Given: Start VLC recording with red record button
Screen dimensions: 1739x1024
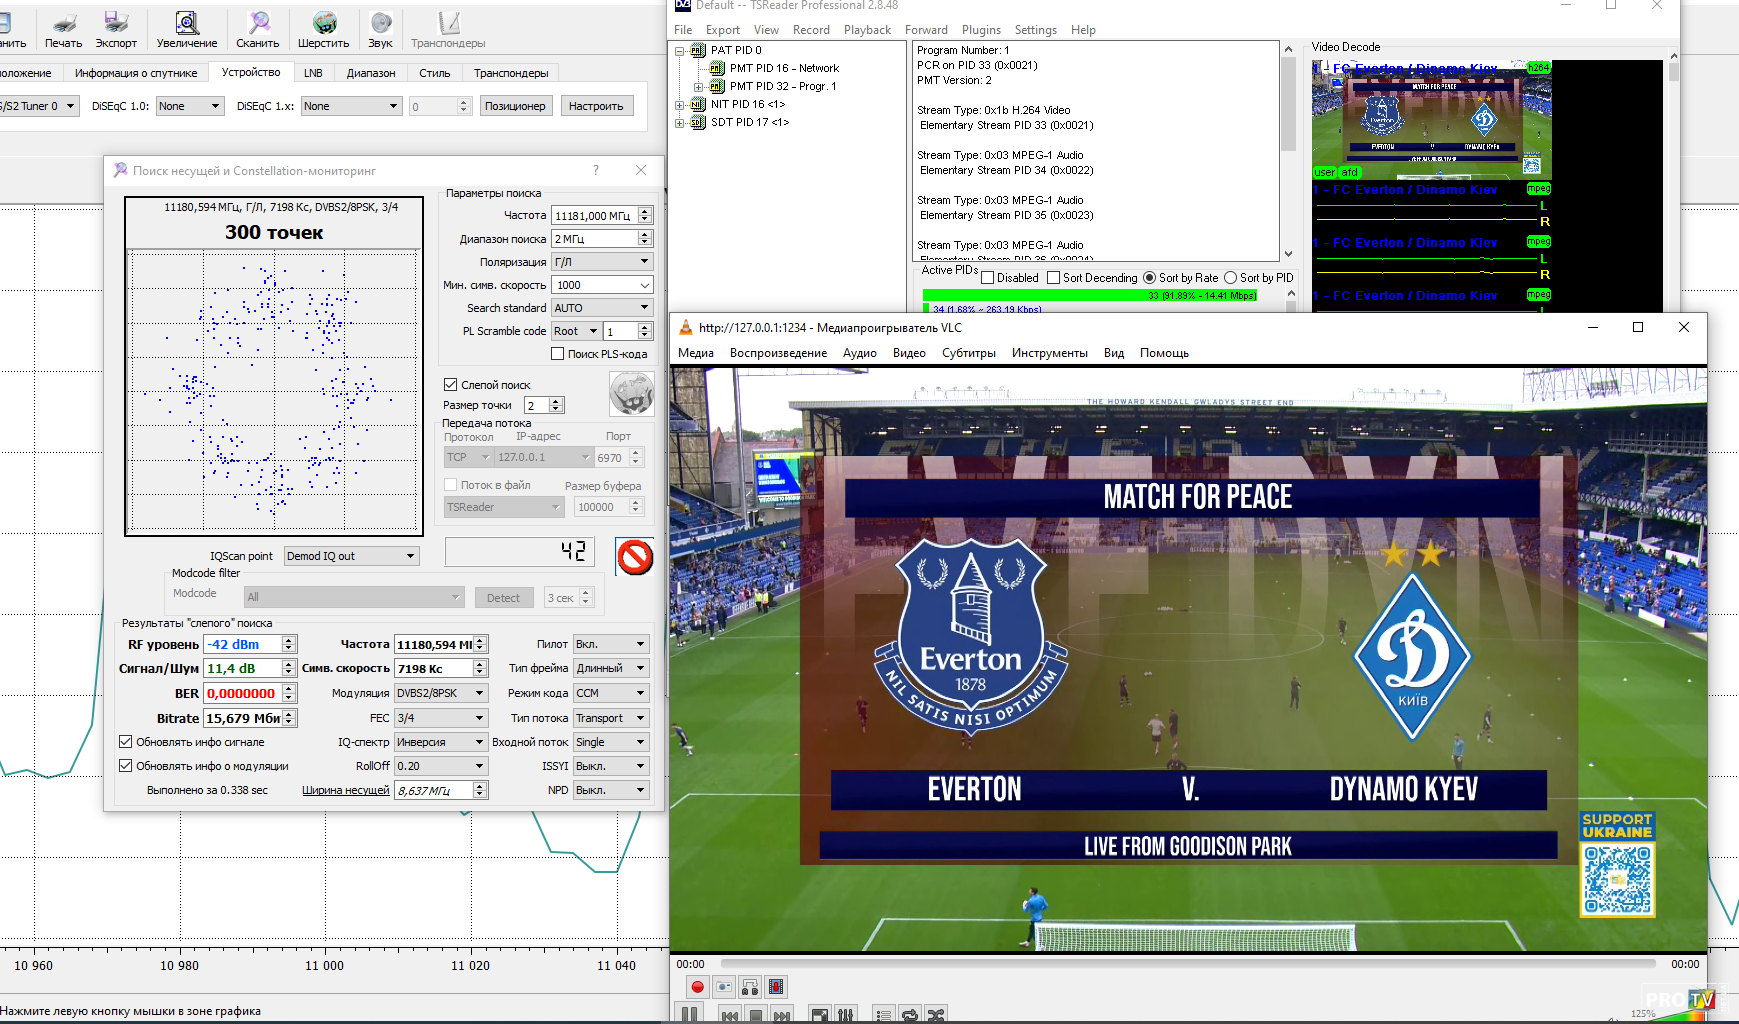Looking at the screenshot, I should (697, 987).
